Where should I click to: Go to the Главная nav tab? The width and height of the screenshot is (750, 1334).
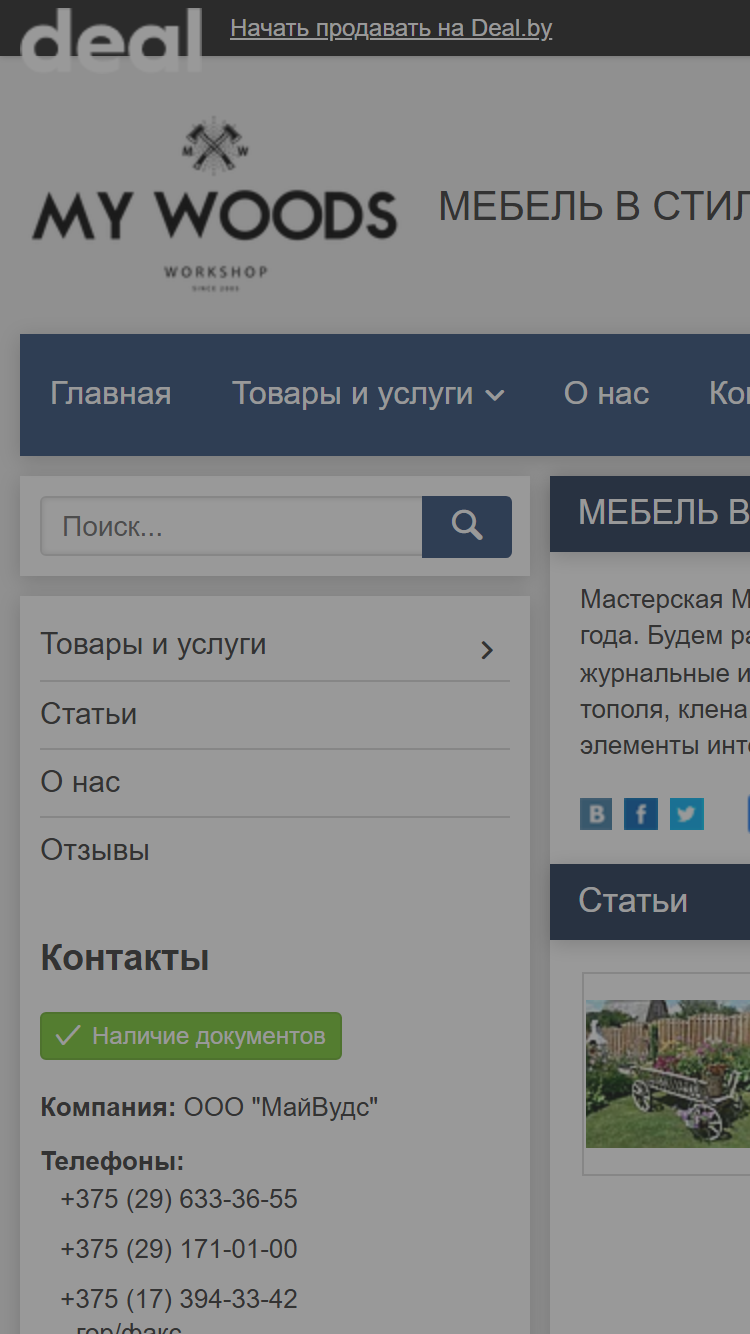coord(111,394)
